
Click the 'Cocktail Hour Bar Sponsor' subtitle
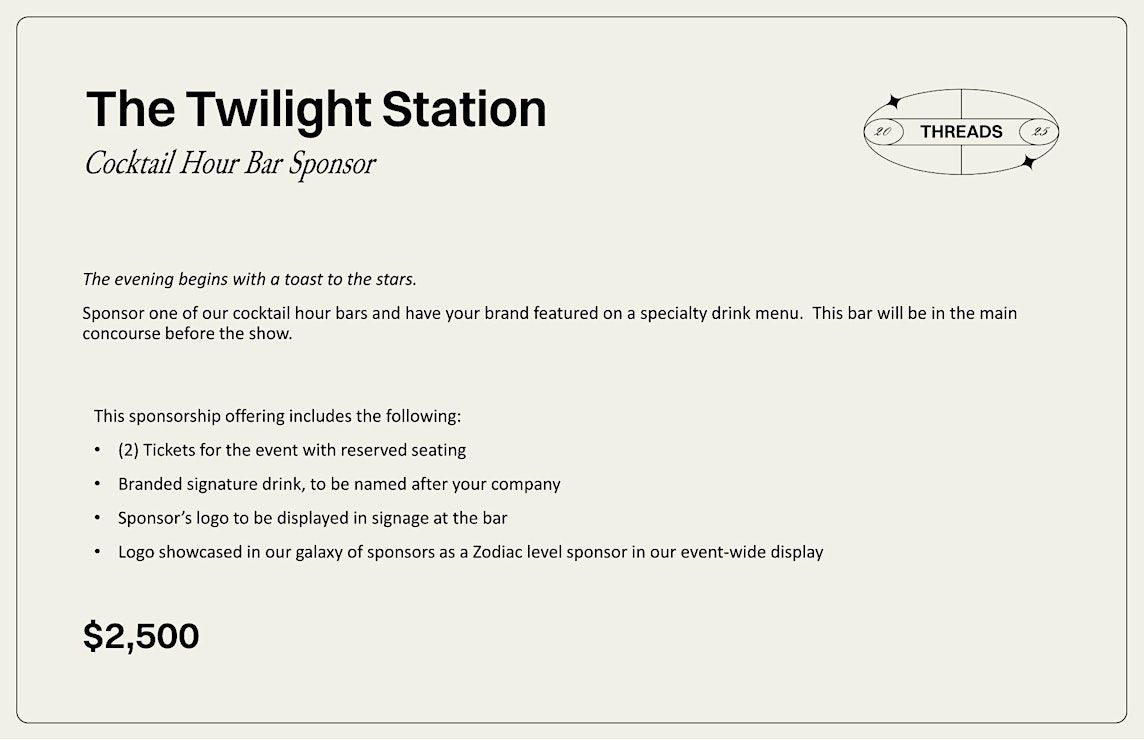click(x=230, y=163)
